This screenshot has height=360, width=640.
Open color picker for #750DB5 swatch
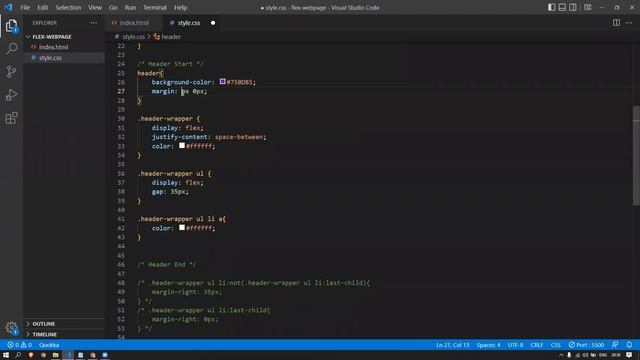222,82
